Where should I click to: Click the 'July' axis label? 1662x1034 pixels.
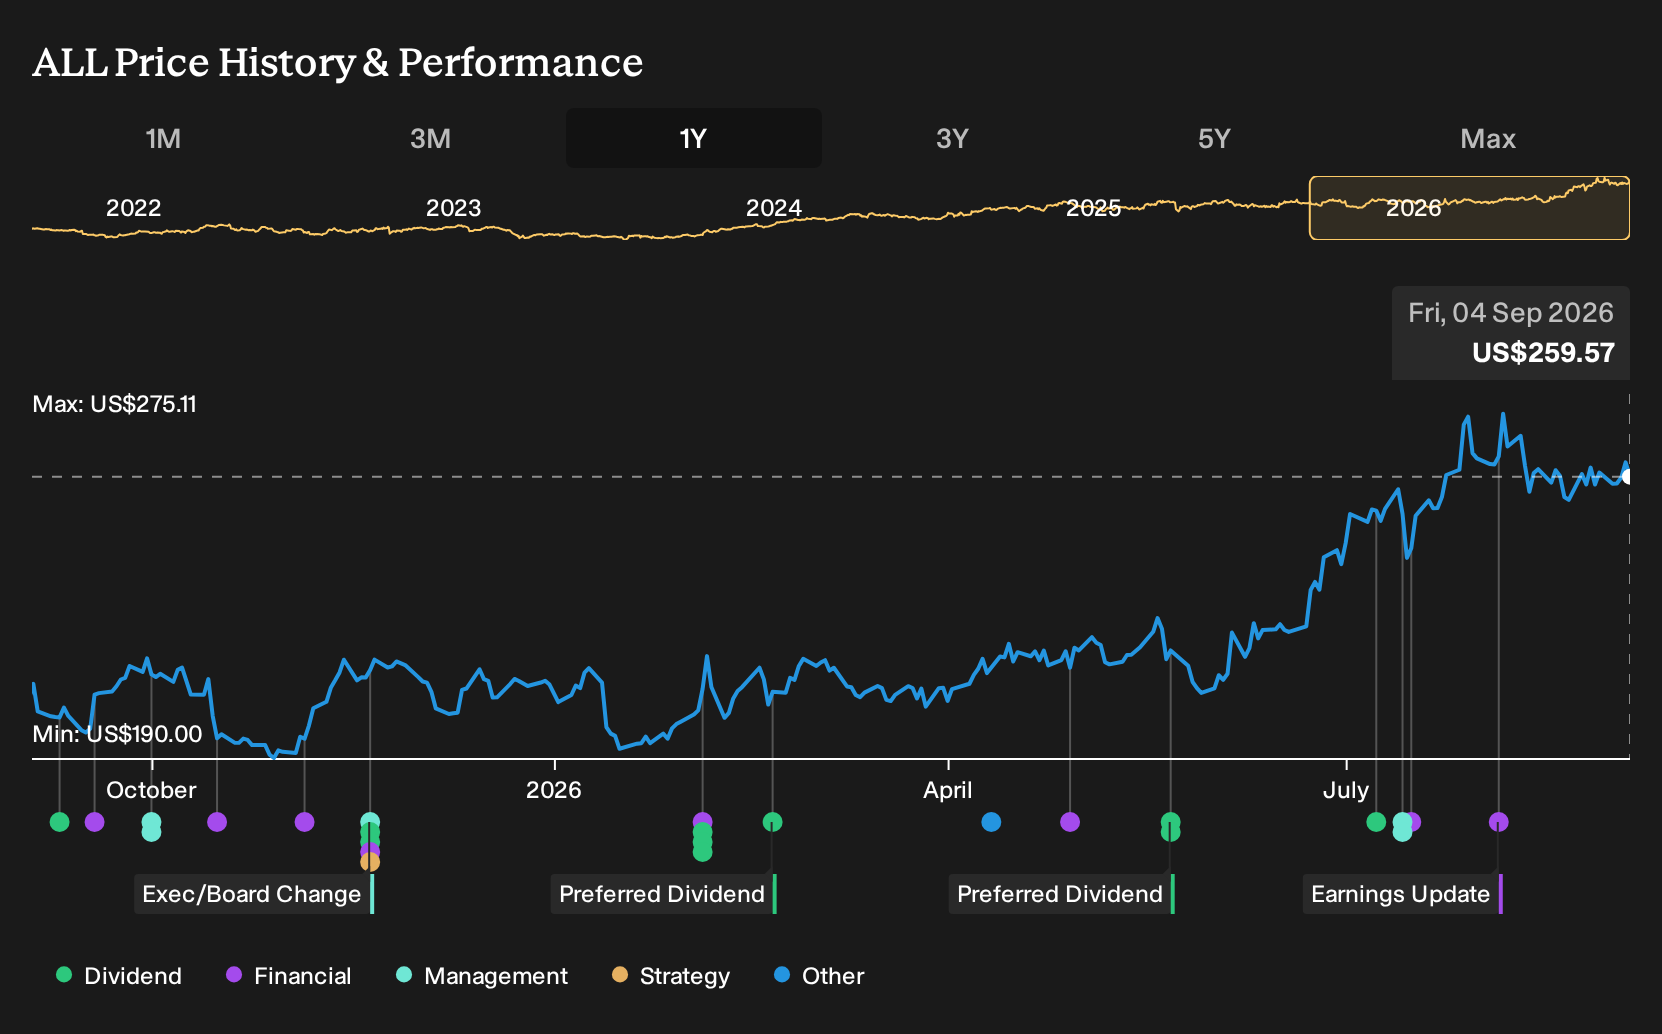click(x=1346, y=790)
